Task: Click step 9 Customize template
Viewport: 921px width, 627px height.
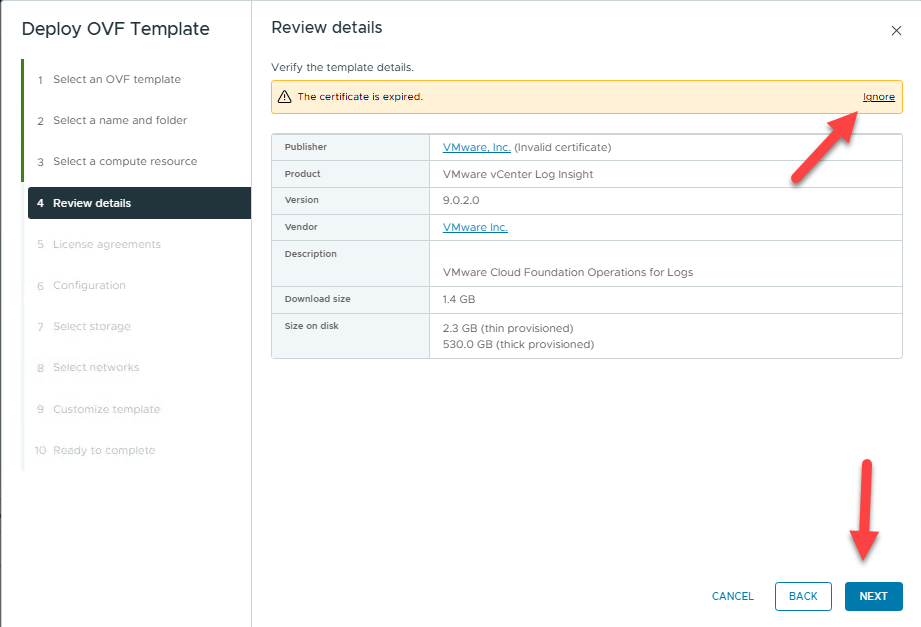Action: point(106,409)
